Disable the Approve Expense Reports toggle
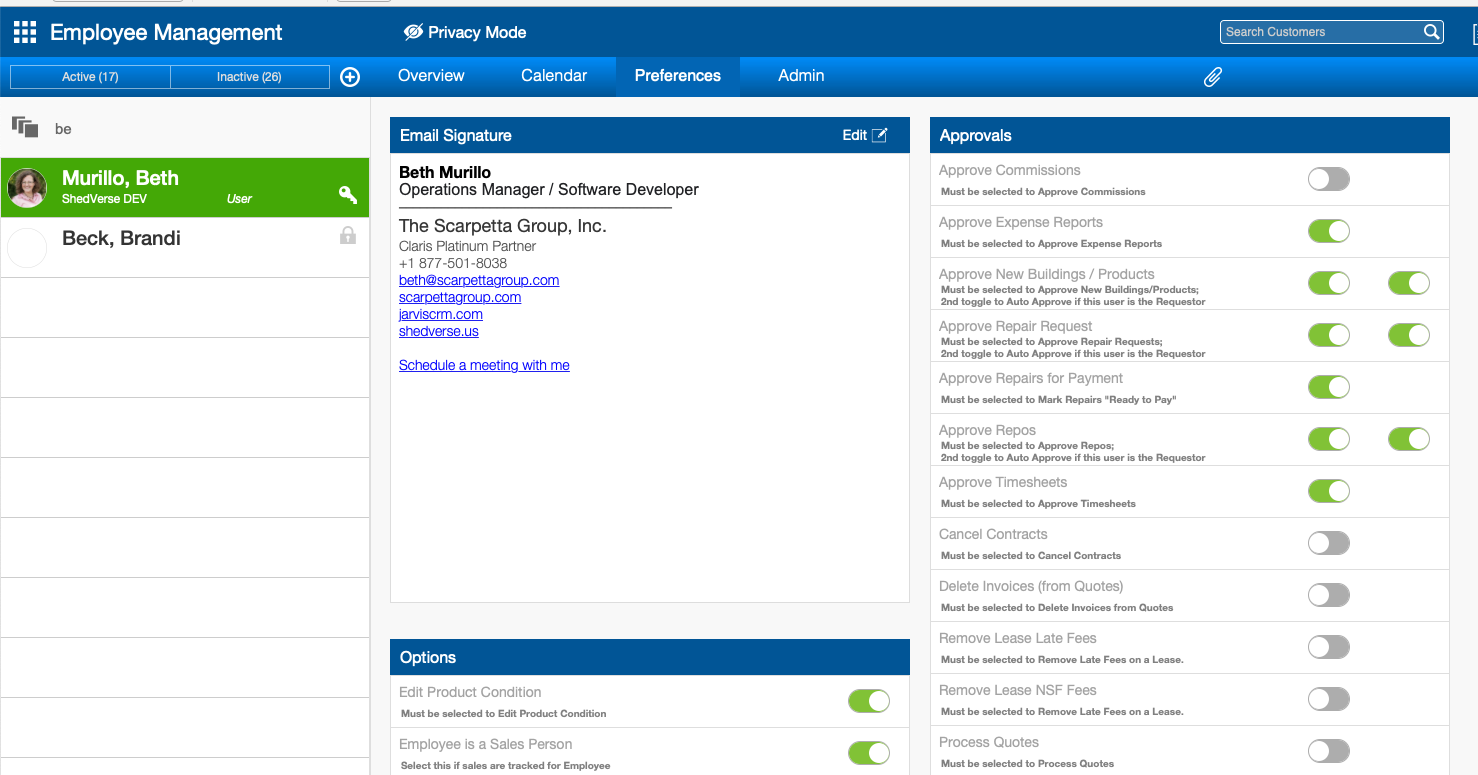This screenshot has height=775, width=1478. pyautogui.click(x=1329, y=231)
